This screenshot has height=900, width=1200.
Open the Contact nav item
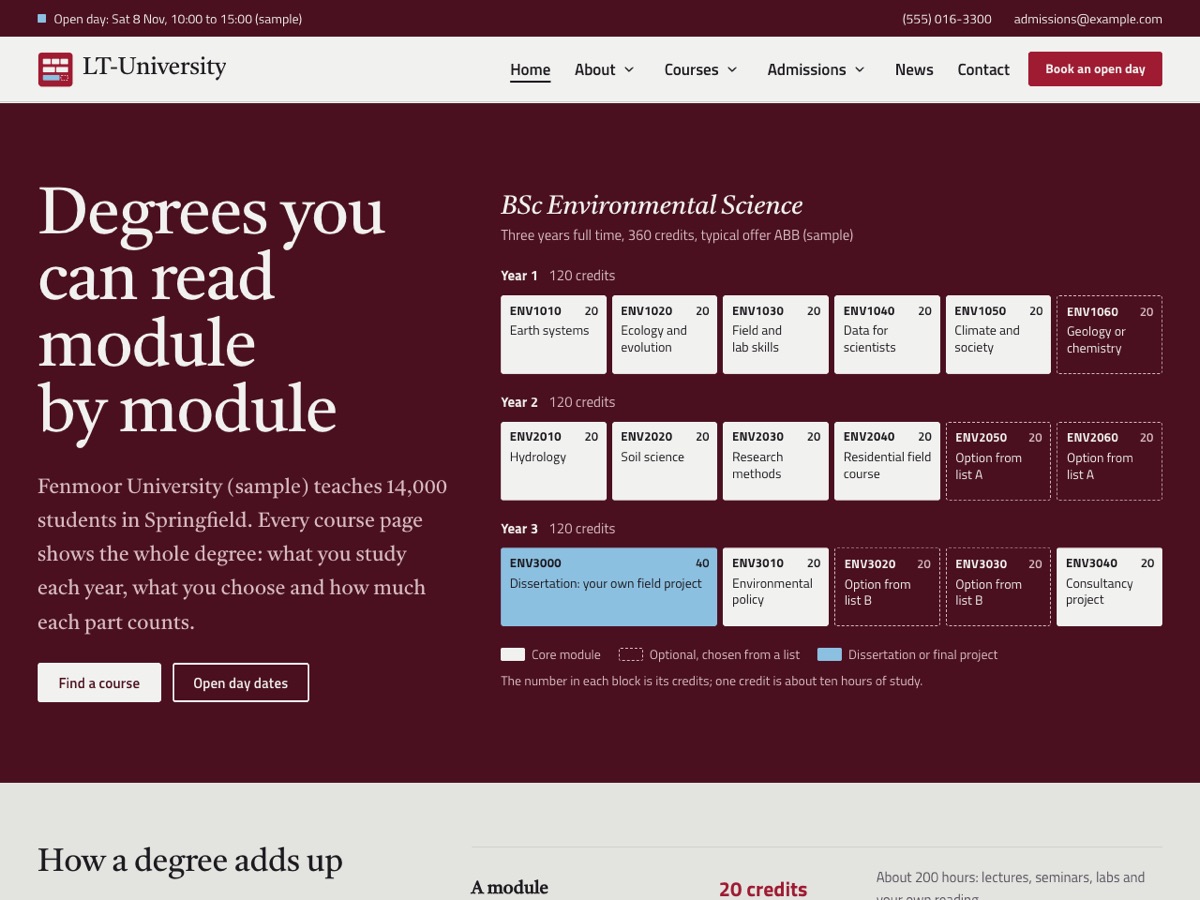(983, 69)
